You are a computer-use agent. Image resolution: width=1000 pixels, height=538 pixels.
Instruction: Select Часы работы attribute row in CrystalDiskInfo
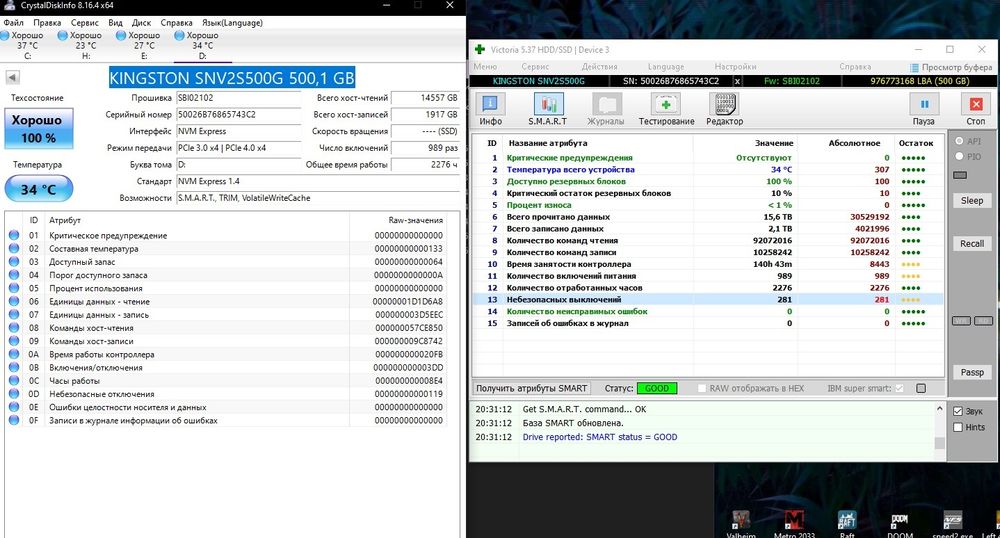228,381
